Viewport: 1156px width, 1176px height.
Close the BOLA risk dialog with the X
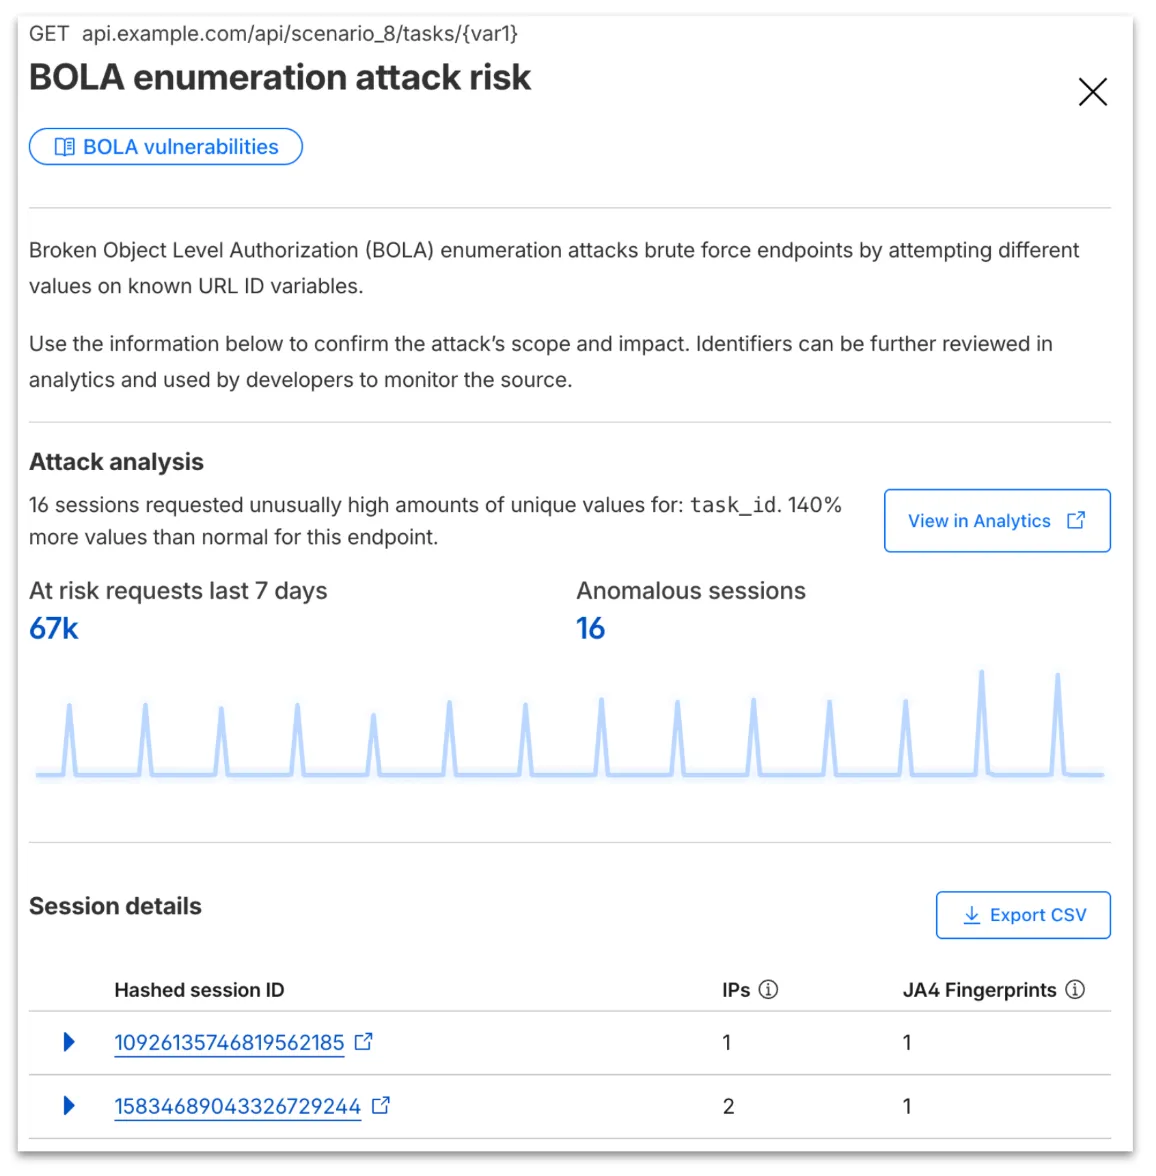1092,91
